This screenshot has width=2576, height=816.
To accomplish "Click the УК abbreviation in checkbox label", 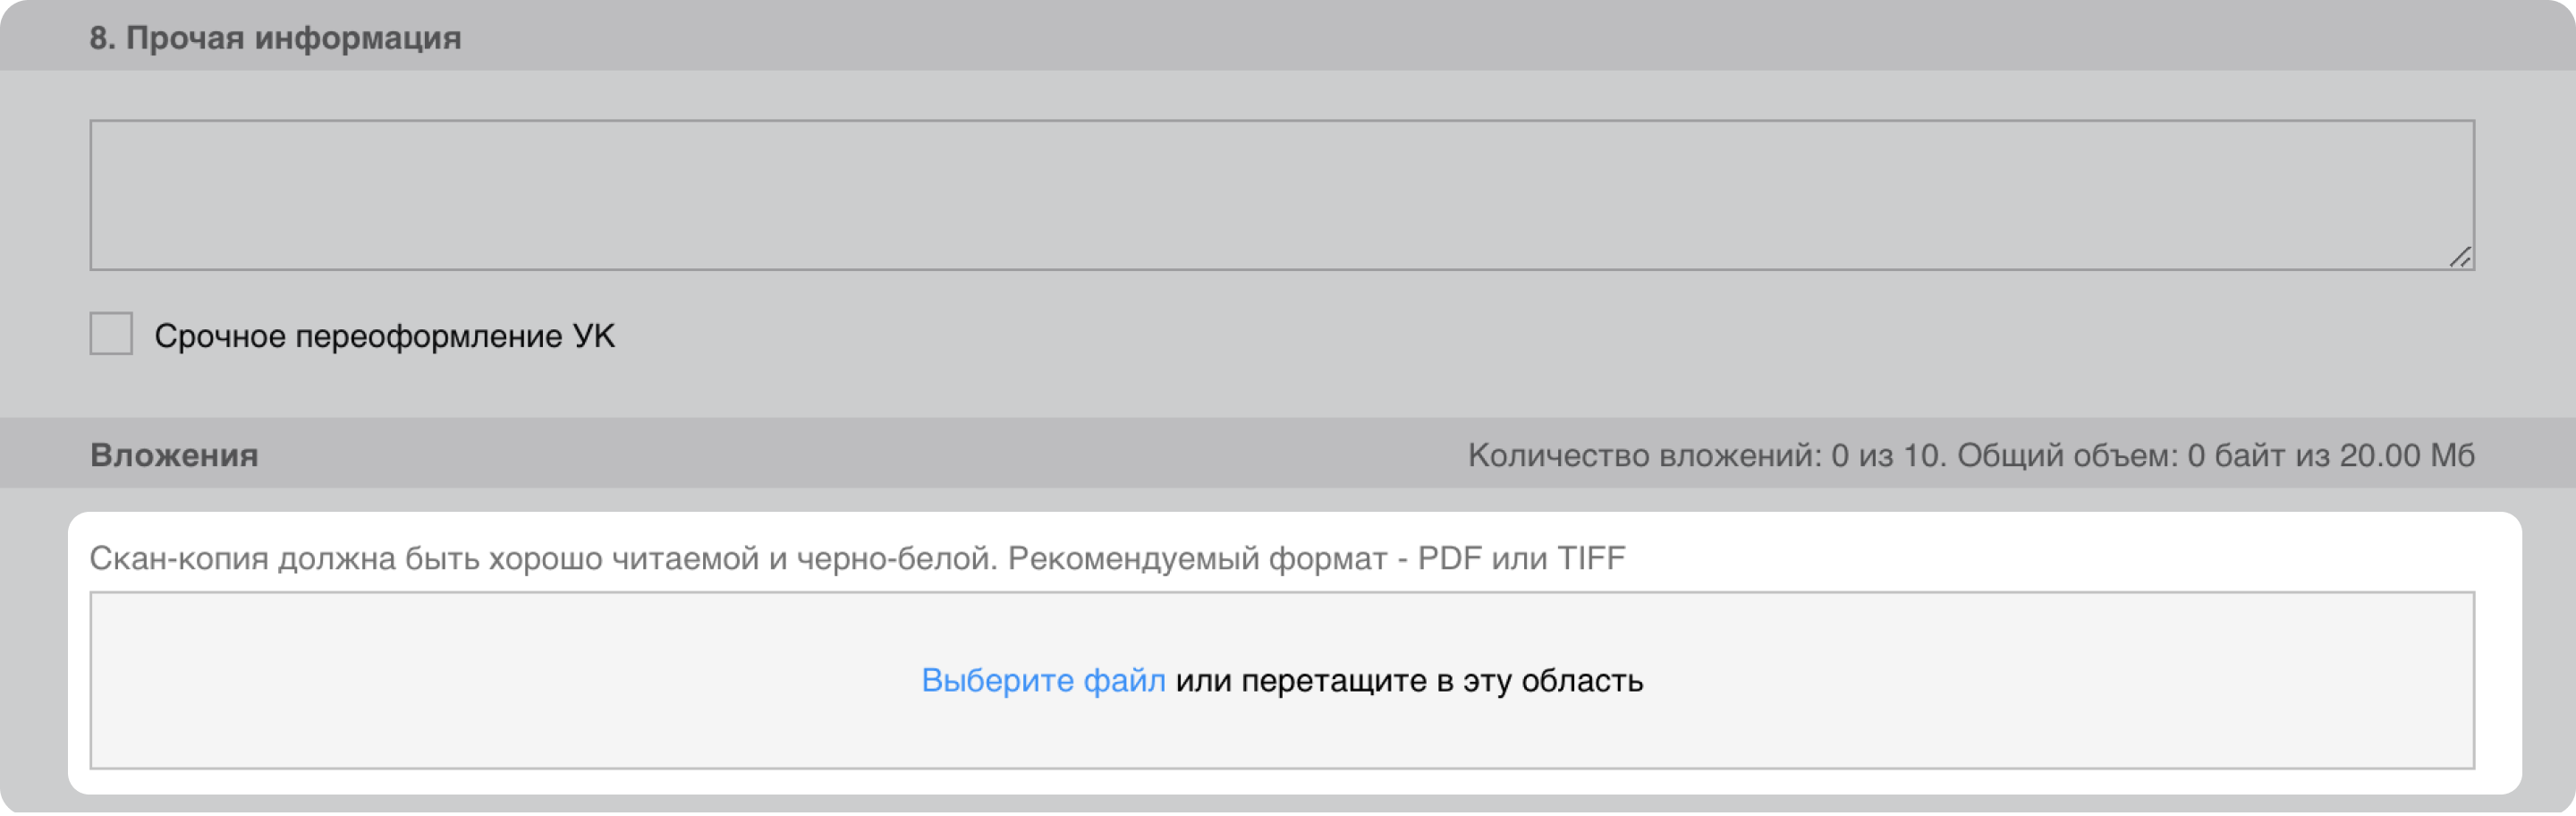I will pyautogui.click(x=593, y=336).
